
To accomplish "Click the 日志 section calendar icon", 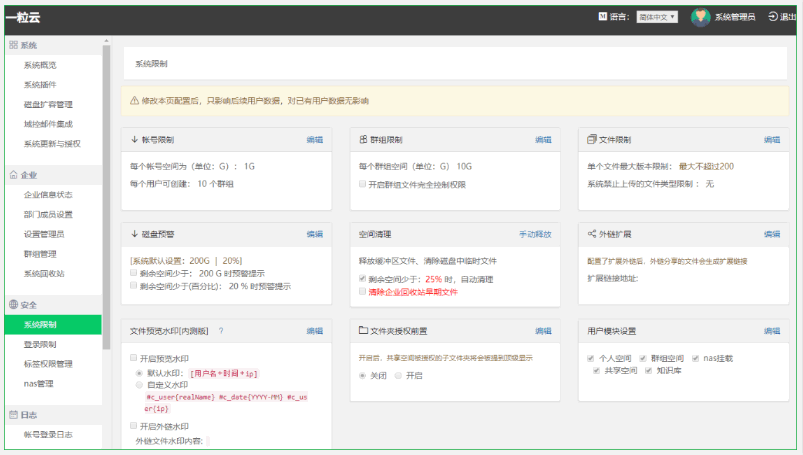I will point(13,415).
